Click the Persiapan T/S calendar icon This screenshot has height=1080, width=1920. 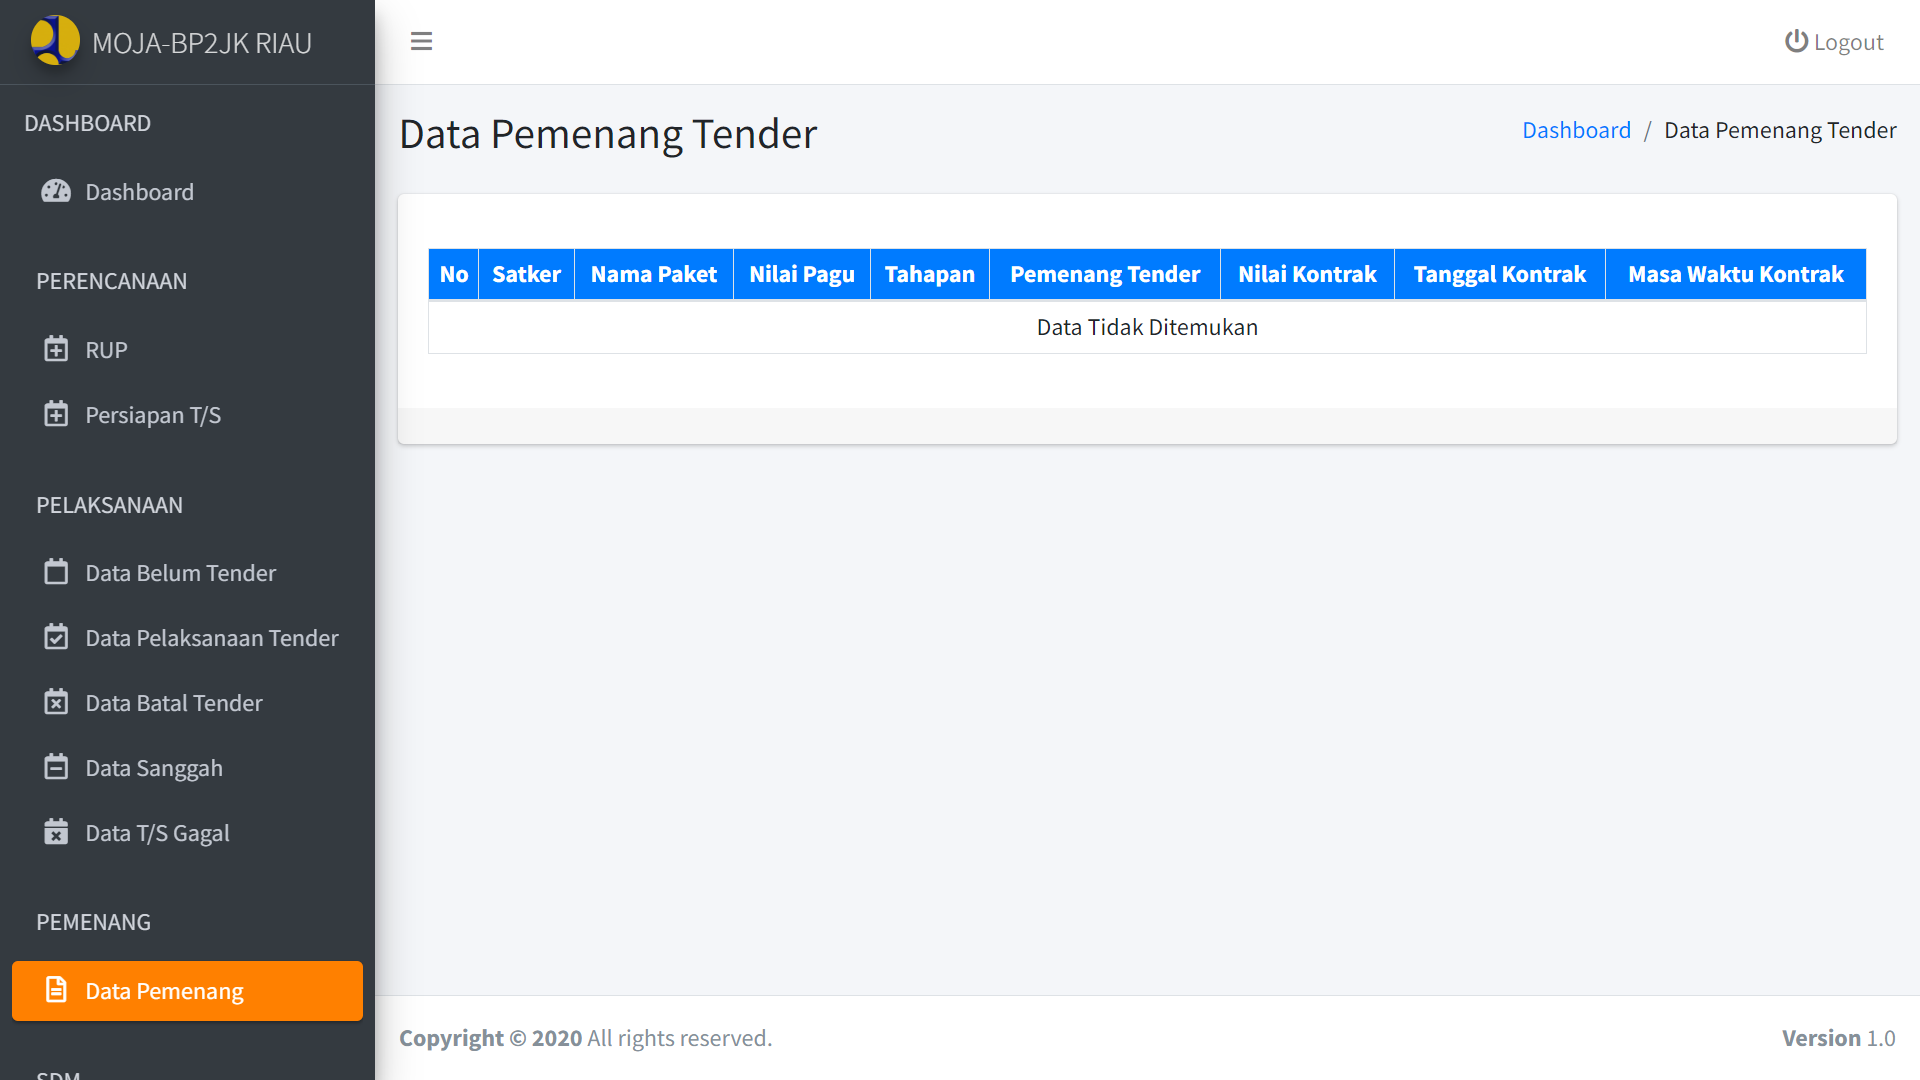click(56, 414)
